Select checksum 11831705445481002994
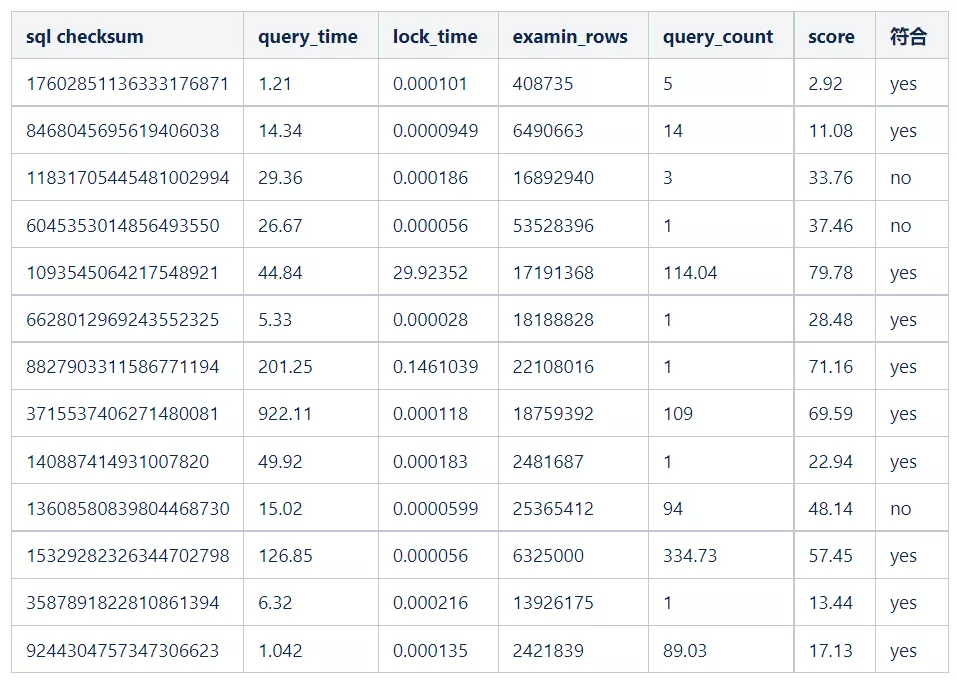 128,178
